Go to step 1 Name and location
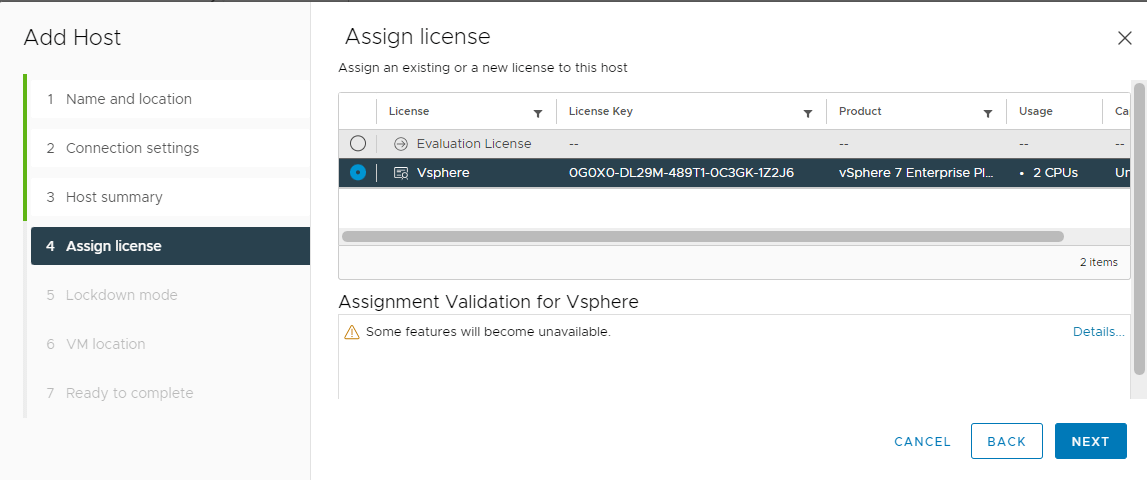The width and height of the screenshot is (1147, 480). 170,99
